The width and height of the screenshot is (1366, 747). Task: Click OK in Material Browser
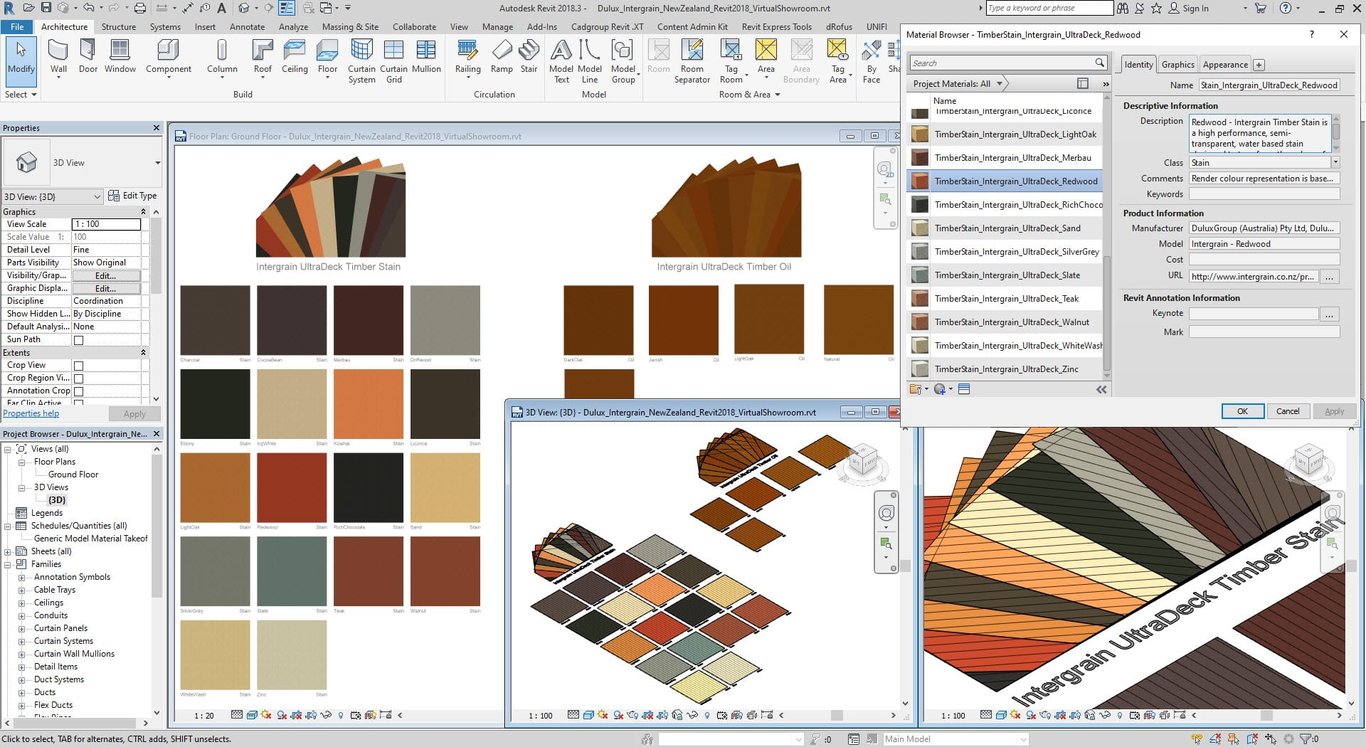click(x=1242, y=411)
